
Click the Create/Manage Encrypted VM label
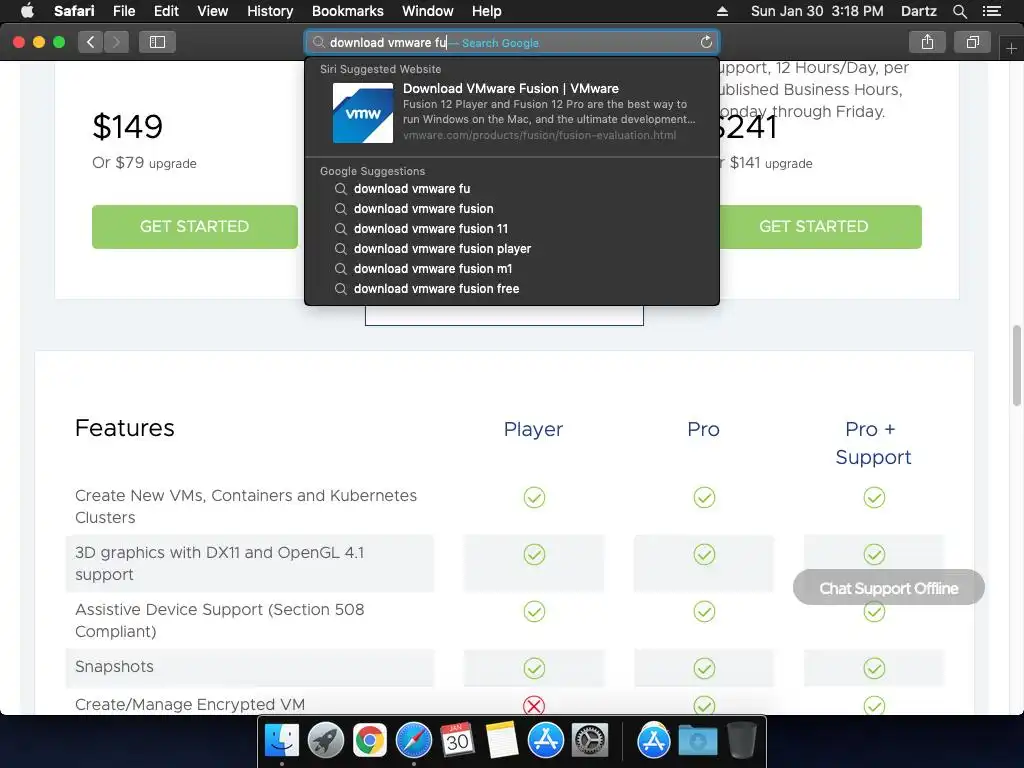pos(190,705)
